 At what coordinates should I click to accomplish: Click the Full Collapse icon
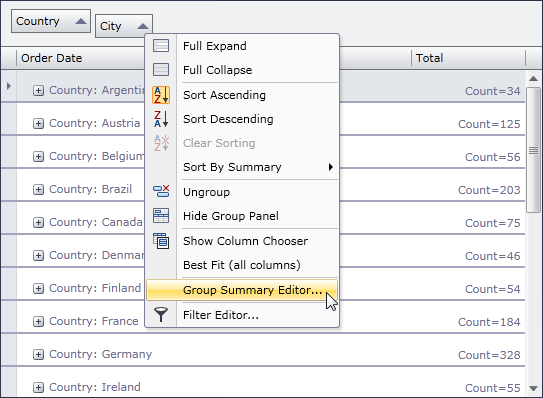[161, 70]
